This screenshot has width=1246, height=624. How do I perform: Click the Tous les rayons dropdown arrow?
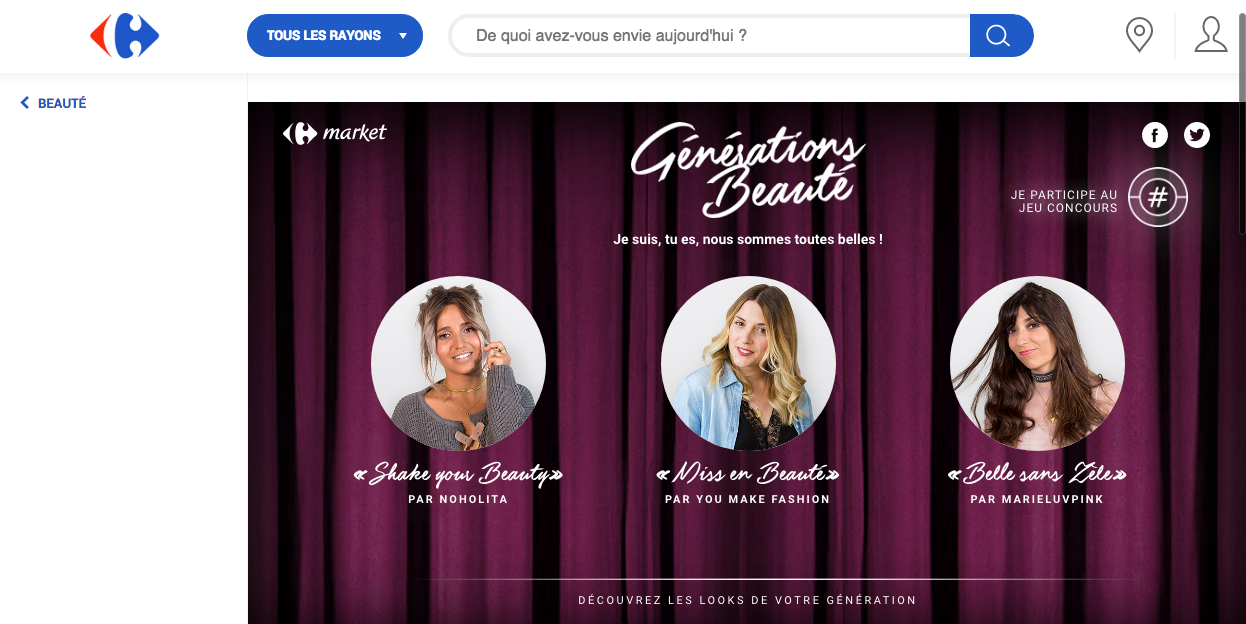pyautogui.click(x=403, y=36)
